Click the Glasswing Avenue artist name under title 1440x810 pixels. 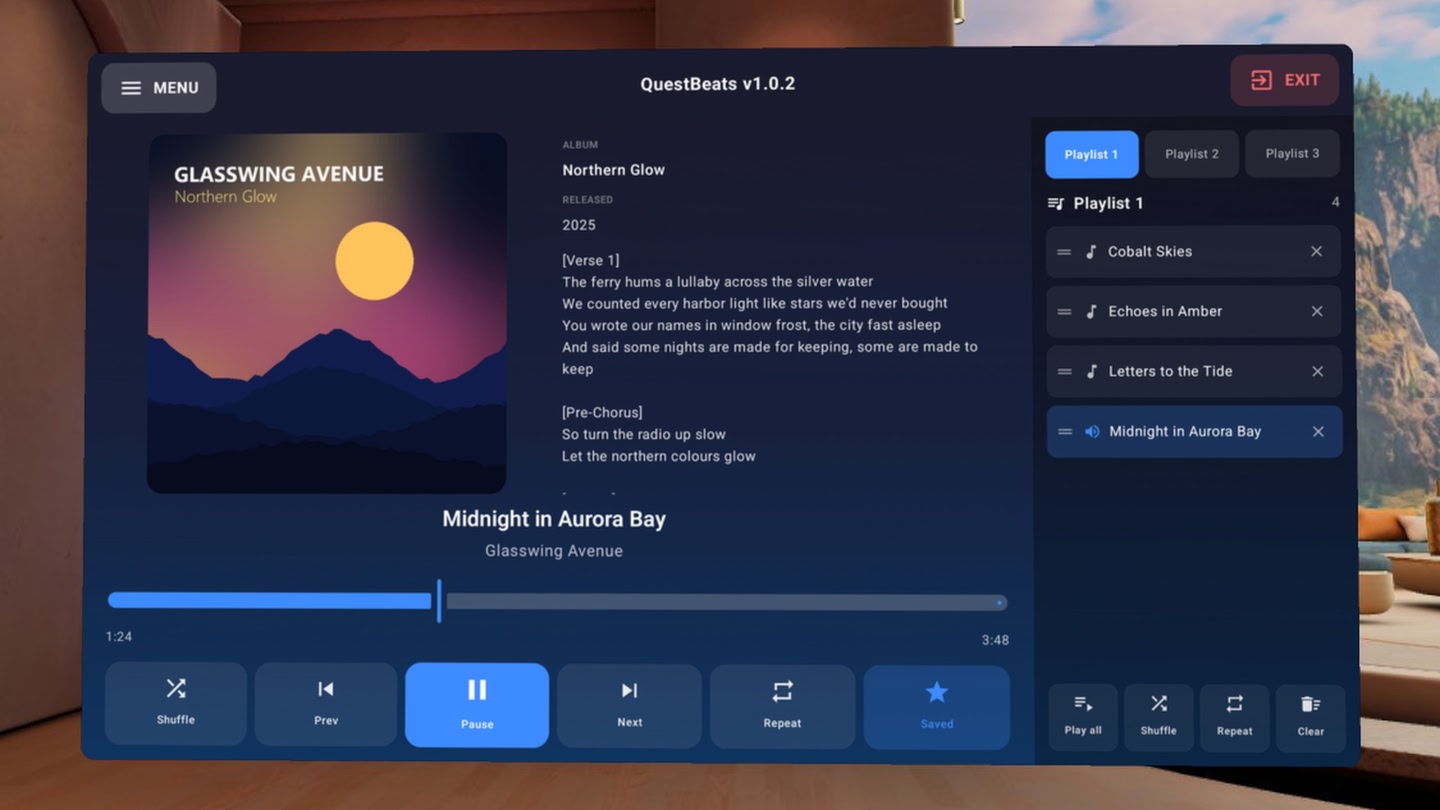tap(554, 551)
